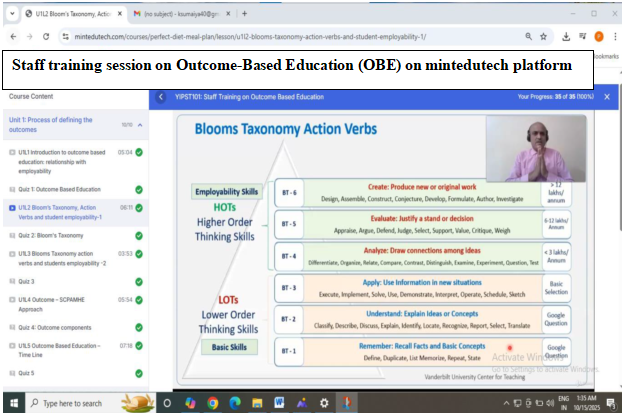
Task: Click the completion check for Quiz 1: Outcome Based Education
Action: (x=138, y=189)
